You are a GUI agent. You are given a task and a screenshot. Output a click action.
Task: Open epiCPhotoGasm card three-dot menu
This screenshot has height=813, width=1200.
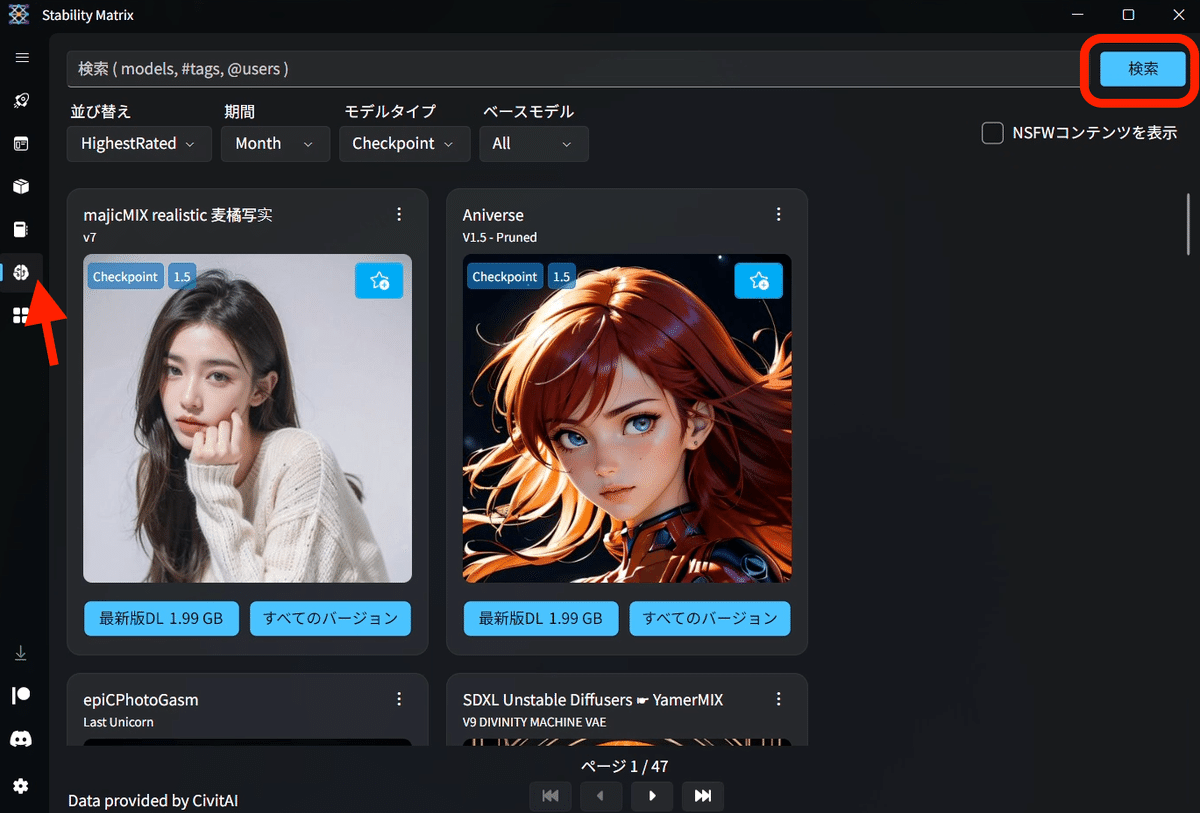399,699
